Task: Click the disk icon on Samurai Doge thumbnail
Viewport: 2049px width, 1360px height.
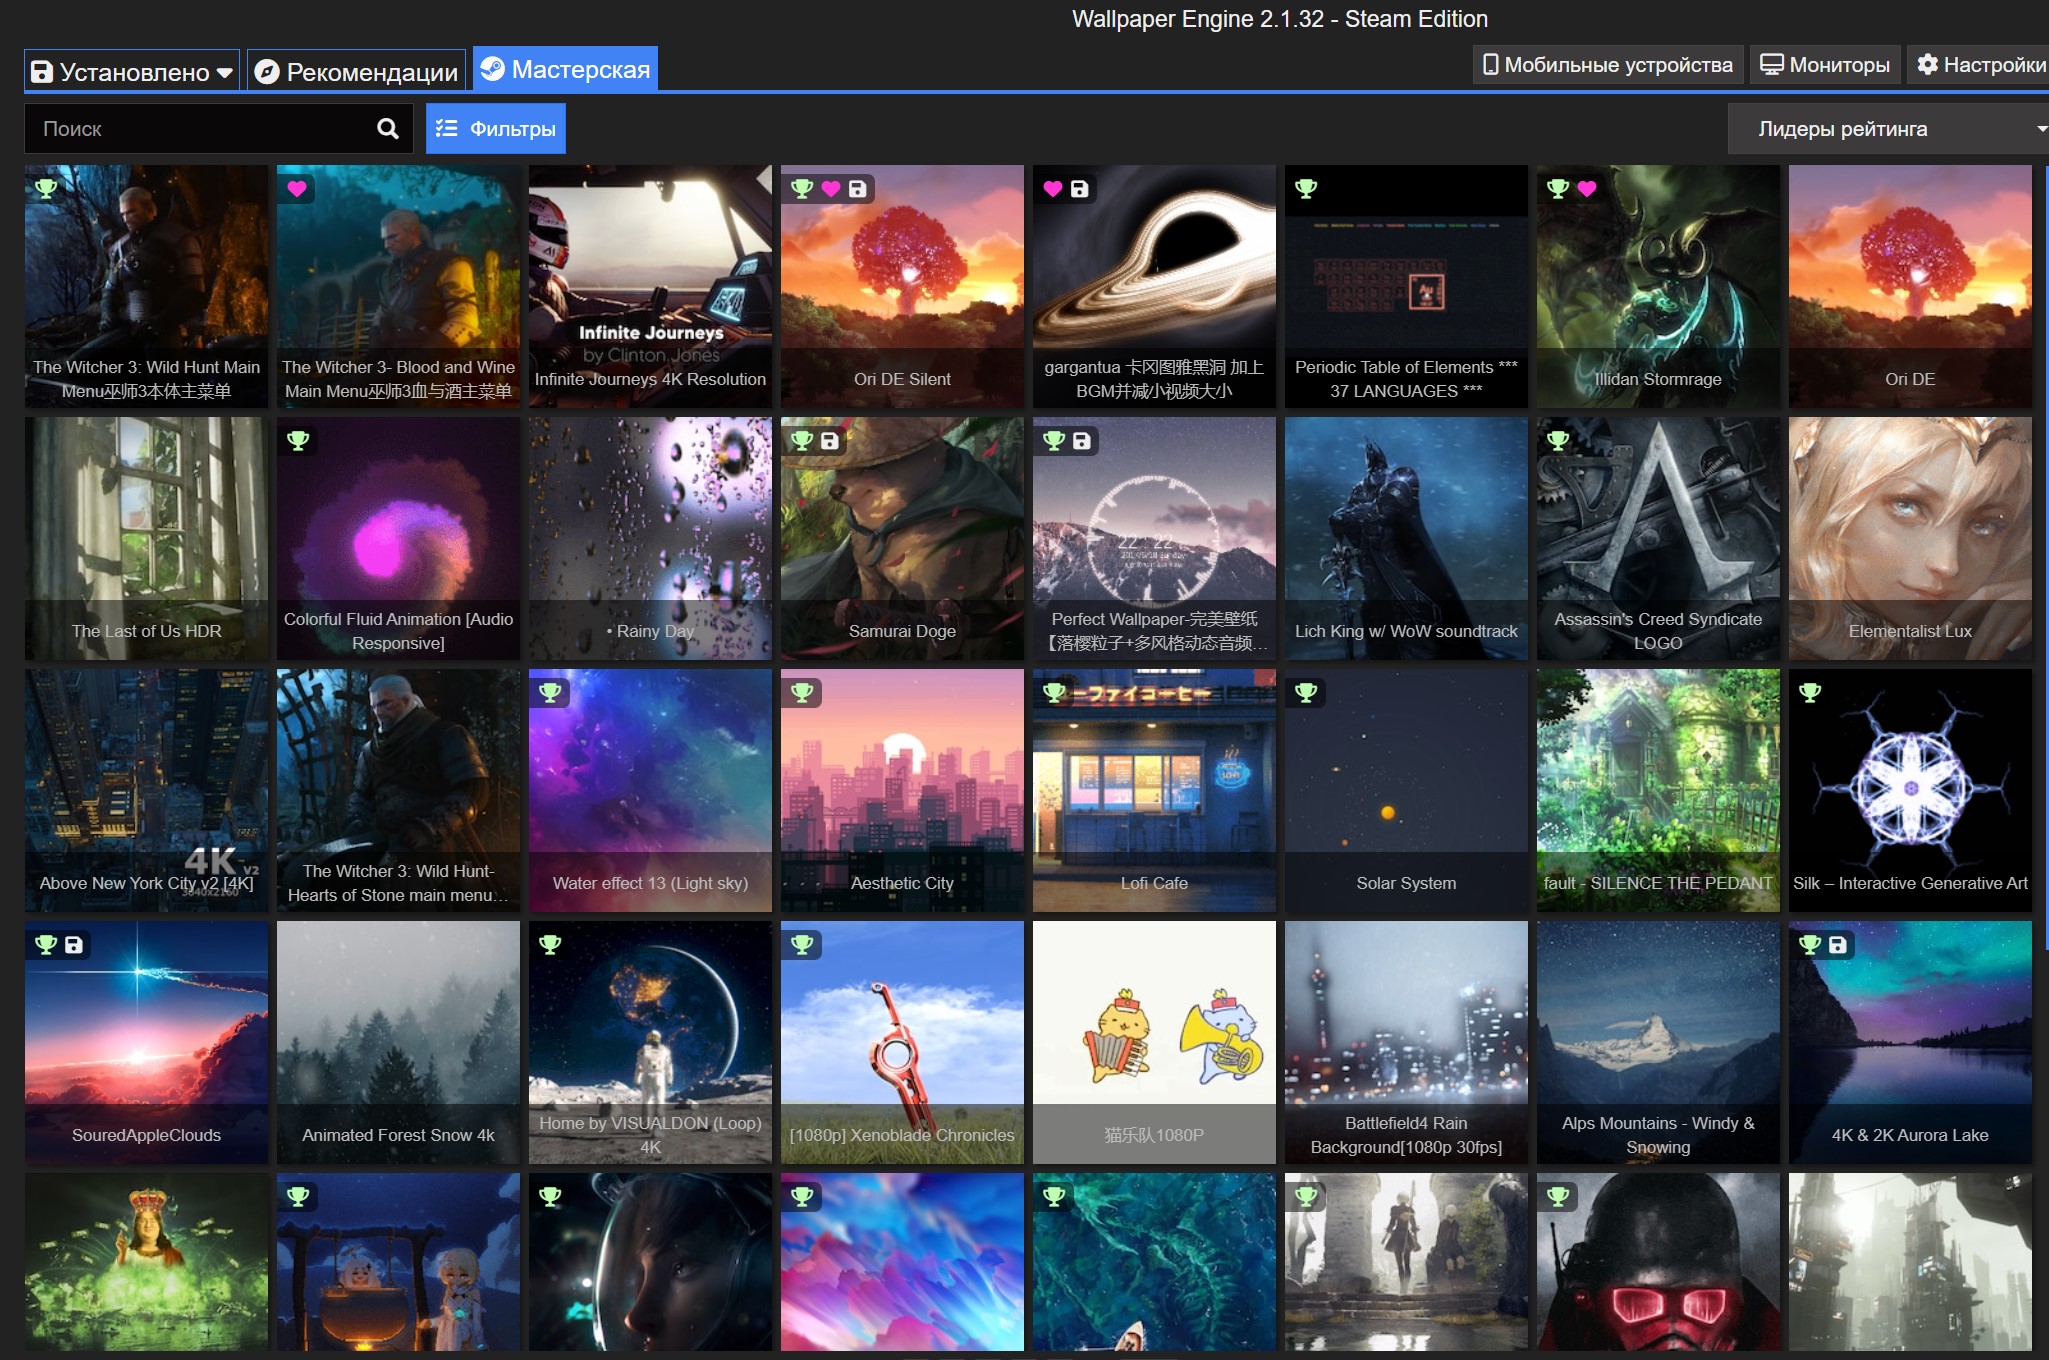Action: coord(830,441)
